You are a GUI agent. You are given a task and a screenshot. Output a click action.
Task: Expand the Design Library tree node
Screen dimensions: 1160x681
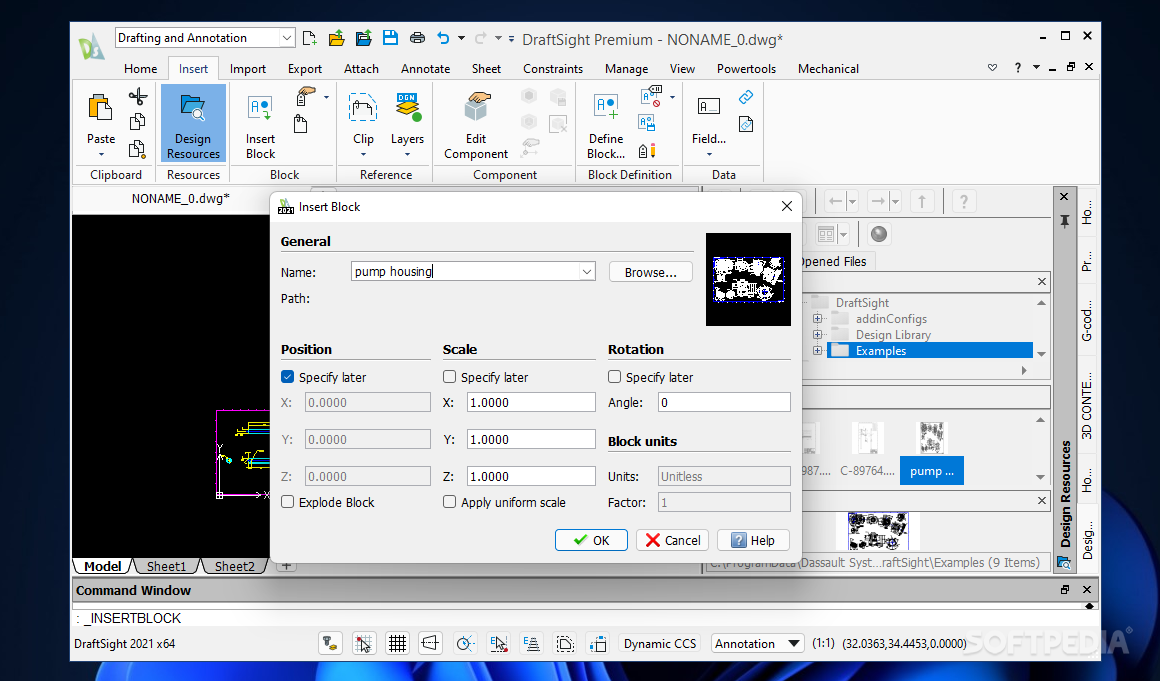point(817,335)
